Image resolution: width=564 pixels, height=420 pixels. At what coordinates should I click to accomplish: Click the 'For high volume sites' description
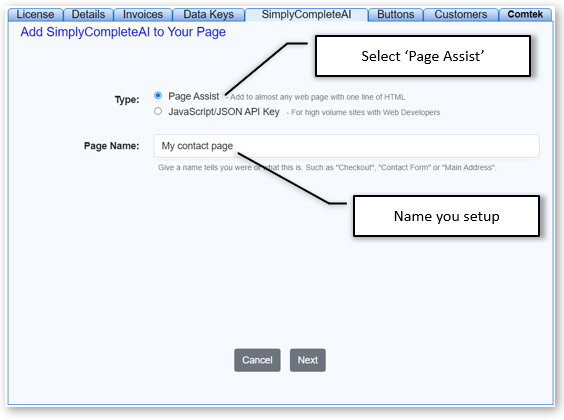[363, 113]
